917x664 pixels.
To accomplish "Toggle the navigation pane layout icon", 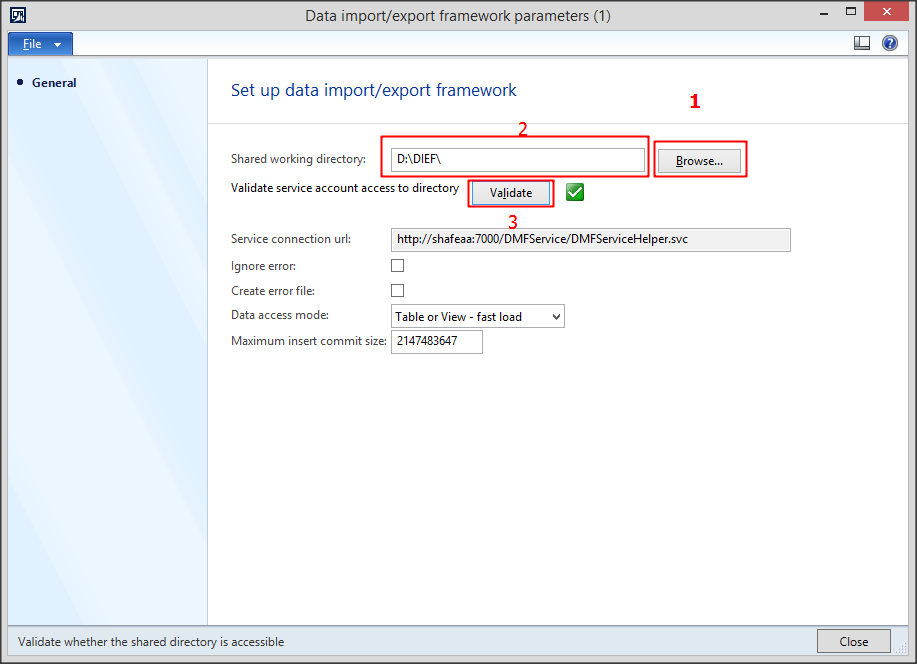I will tap(861, 43).
